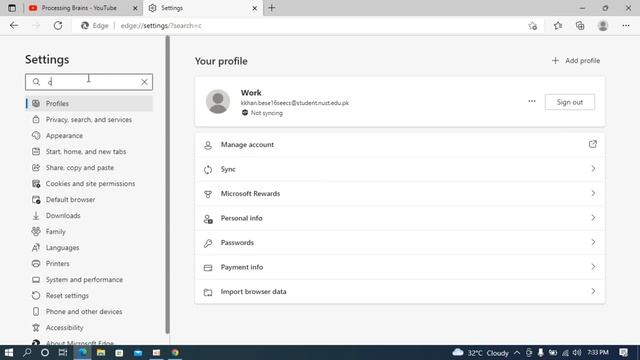Click Add profile button

tap(576, 60)
